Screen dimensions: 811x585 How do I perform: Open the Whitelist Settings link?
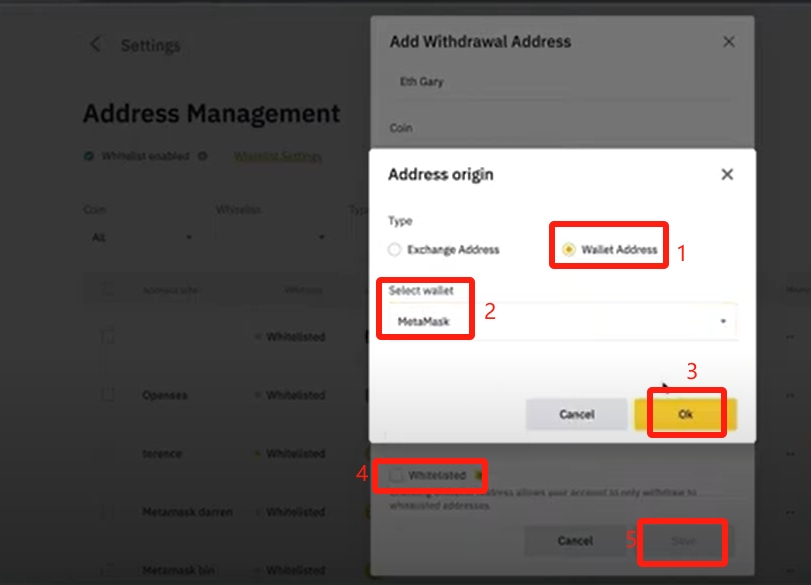point(278,156)
